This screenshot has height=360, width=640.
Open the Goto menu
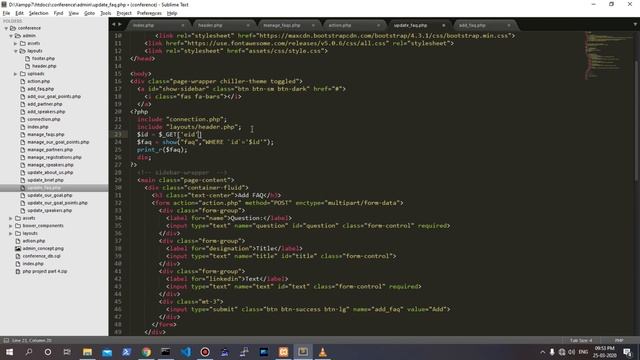[89, 13]
